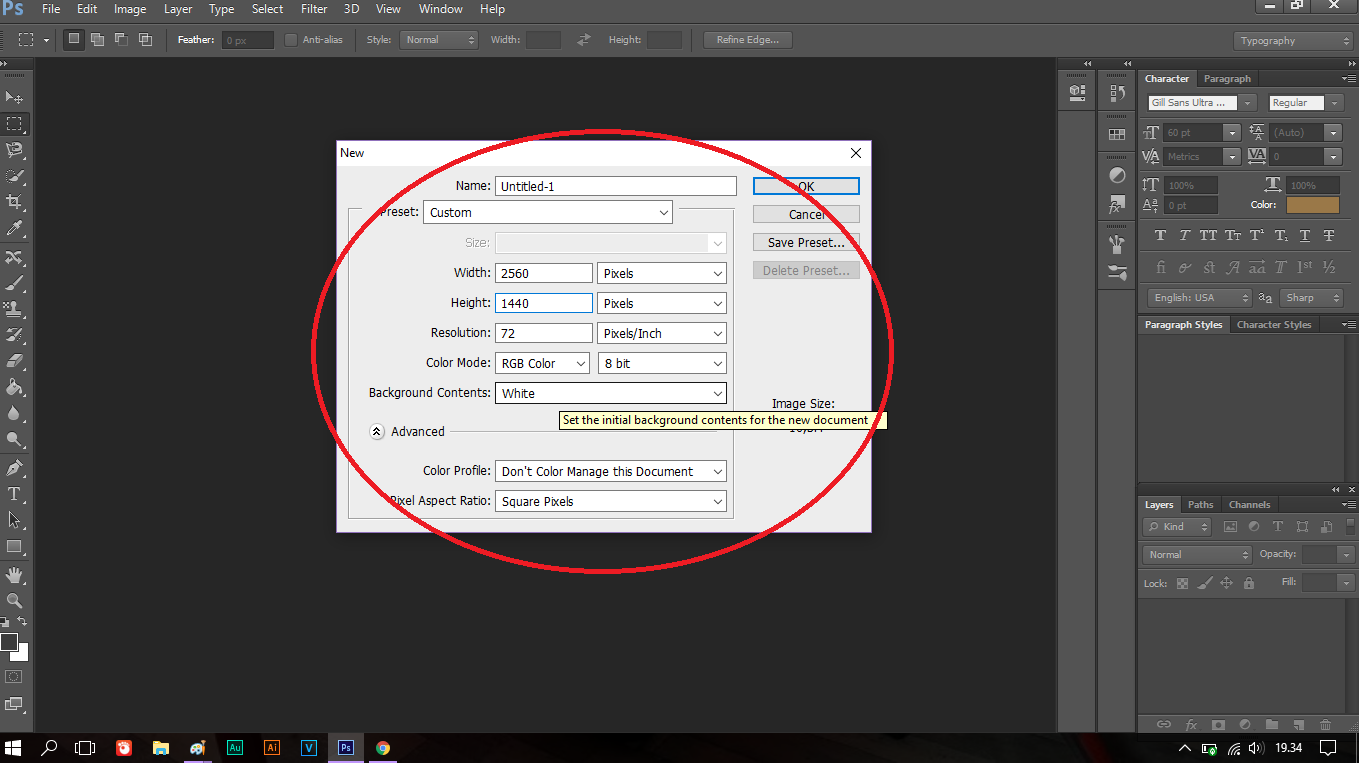Toggle lock transparent pixels
Viewport: 1359px width, 765px height.
tap(1182, 583)
